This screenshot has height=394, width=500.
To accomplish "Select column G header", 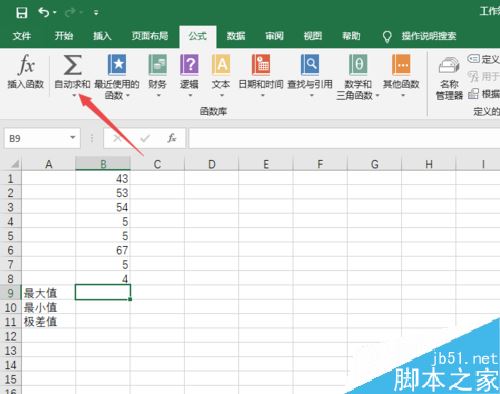I will click(x=375, y=164).
